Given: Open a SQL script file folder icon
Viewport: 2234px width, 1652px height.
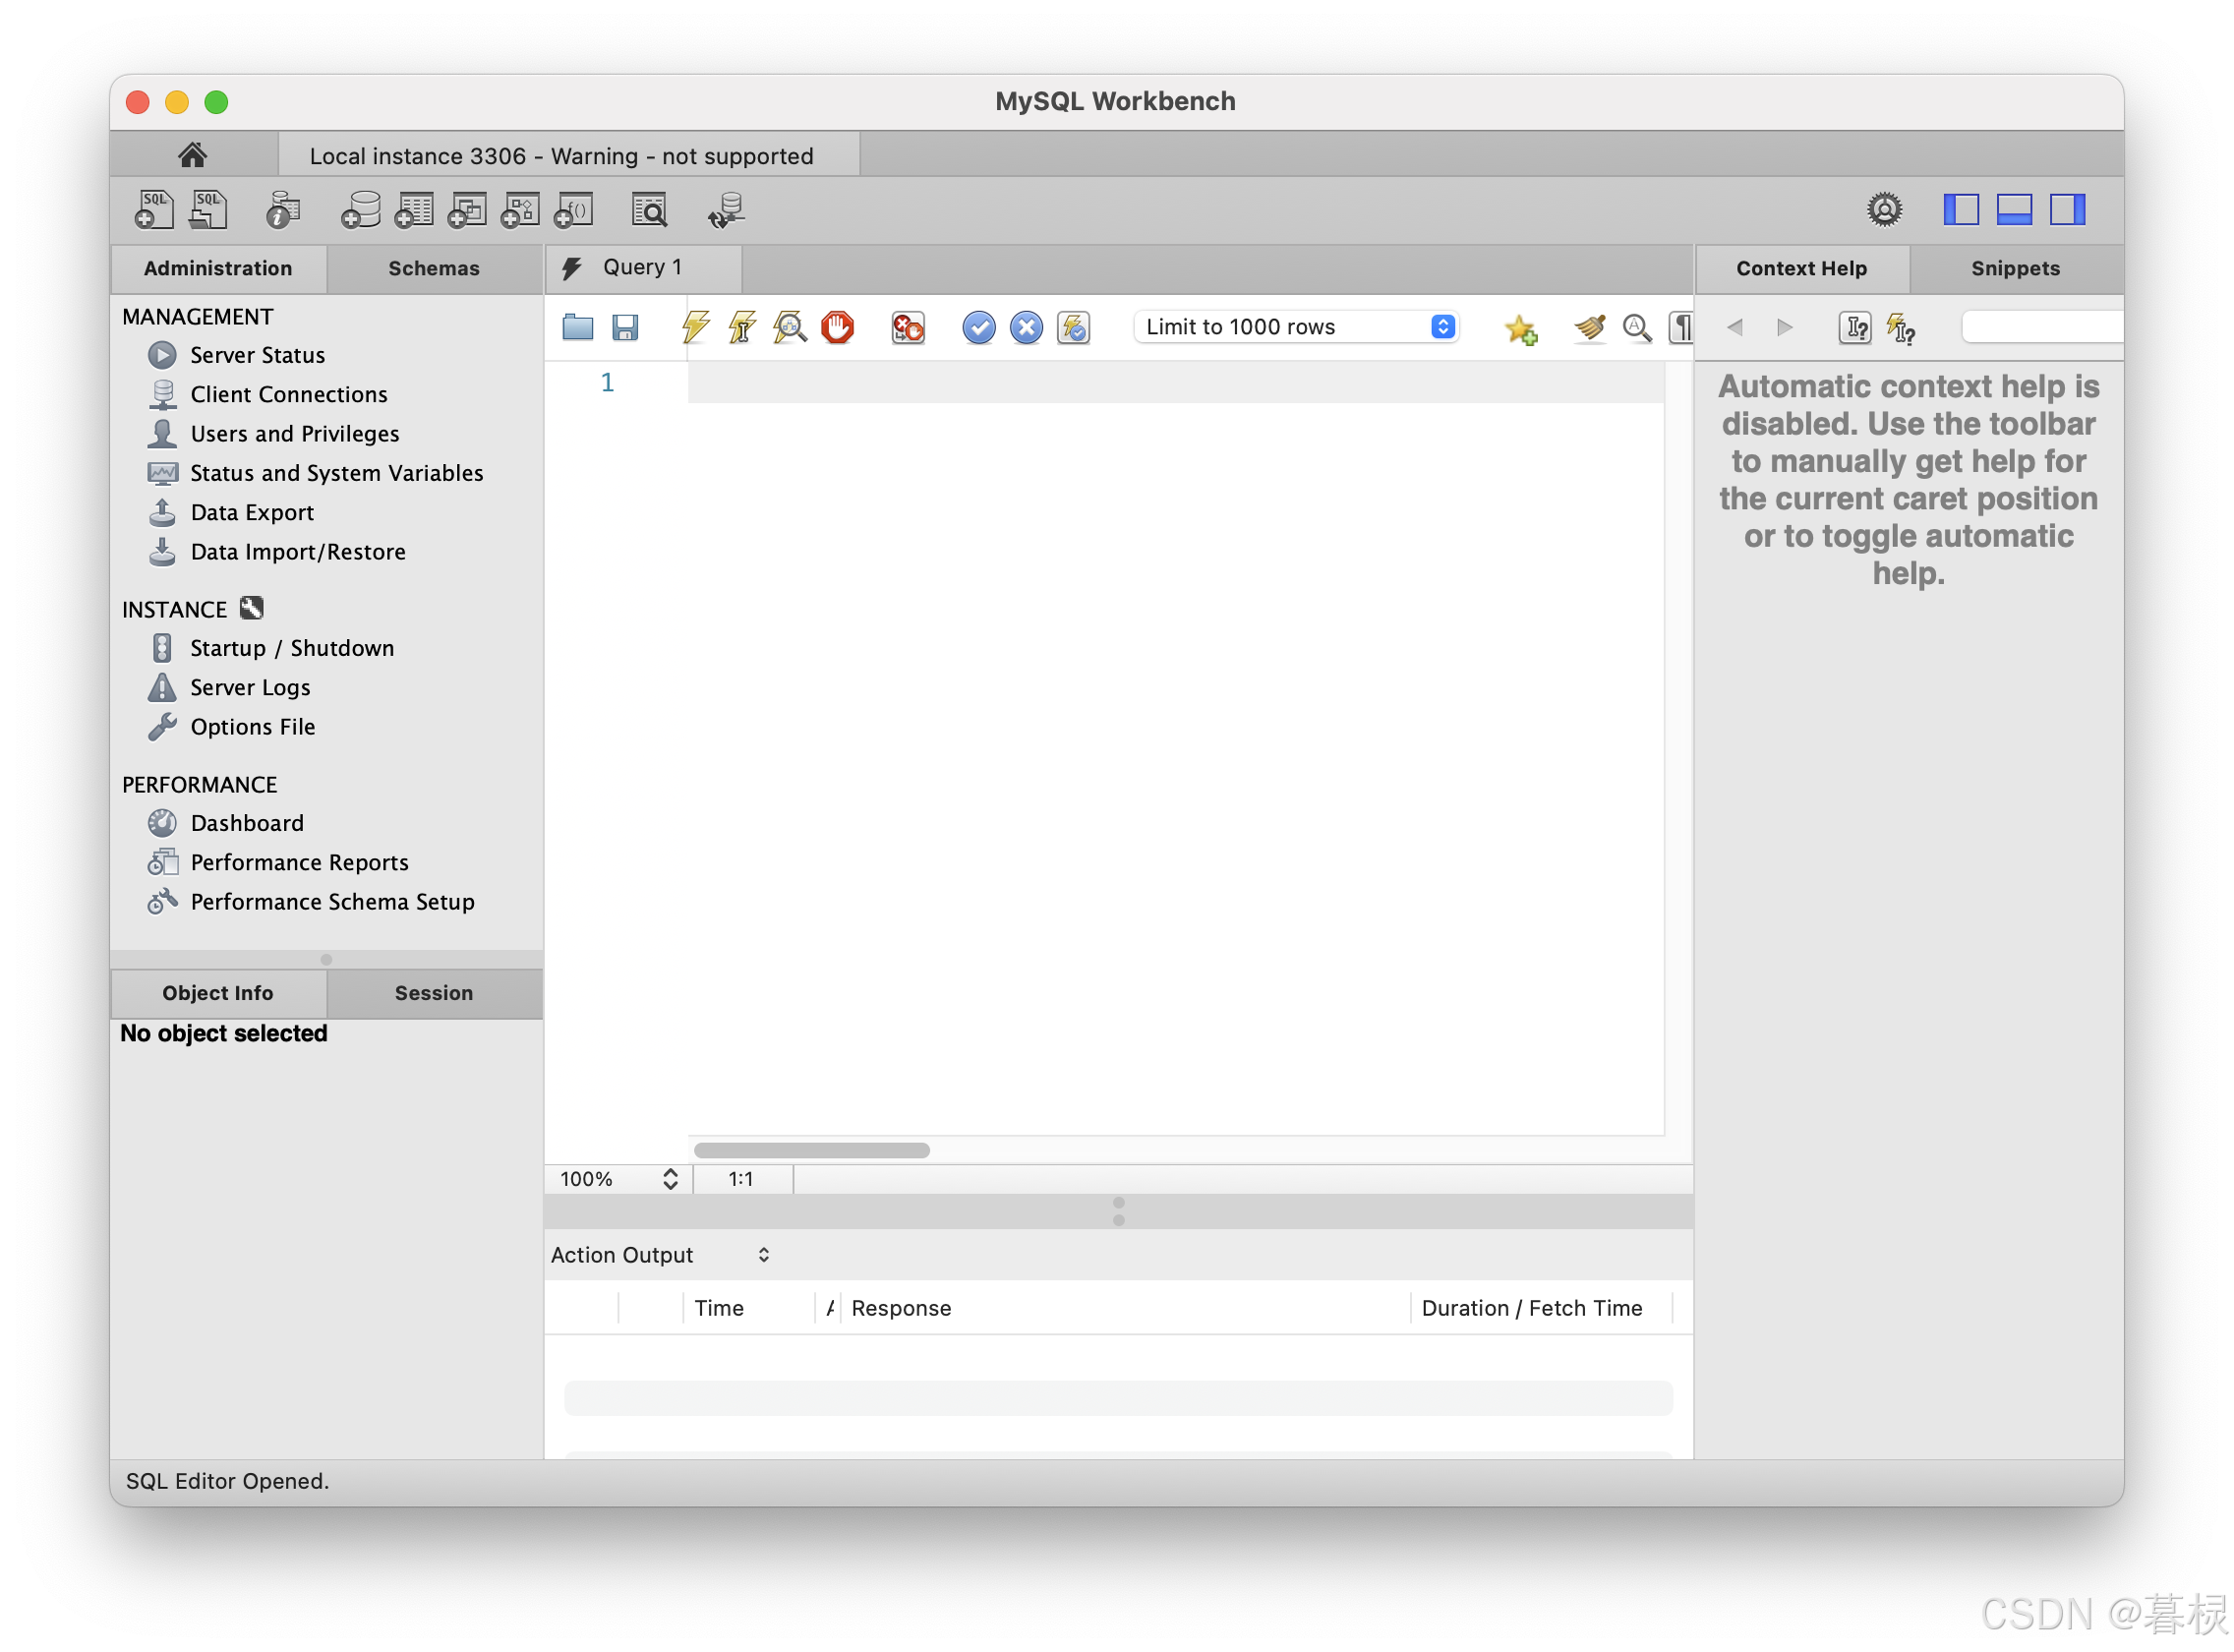Looking at the screenshot, I should tap(577, 327).
